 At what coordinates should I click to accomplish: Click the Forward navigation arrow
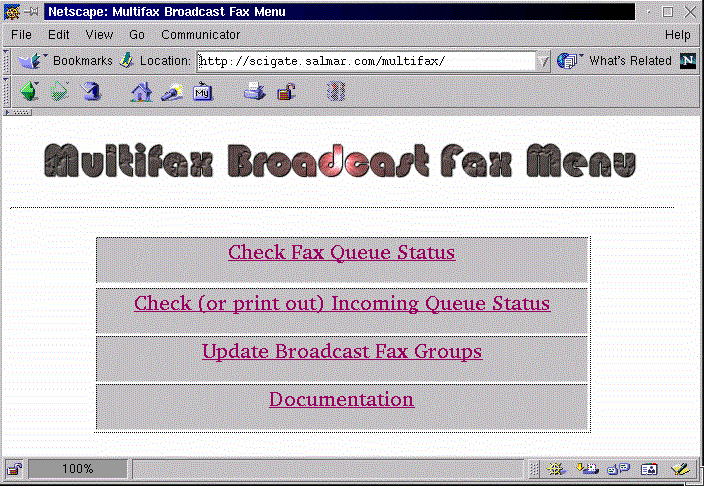coord(61,92)
